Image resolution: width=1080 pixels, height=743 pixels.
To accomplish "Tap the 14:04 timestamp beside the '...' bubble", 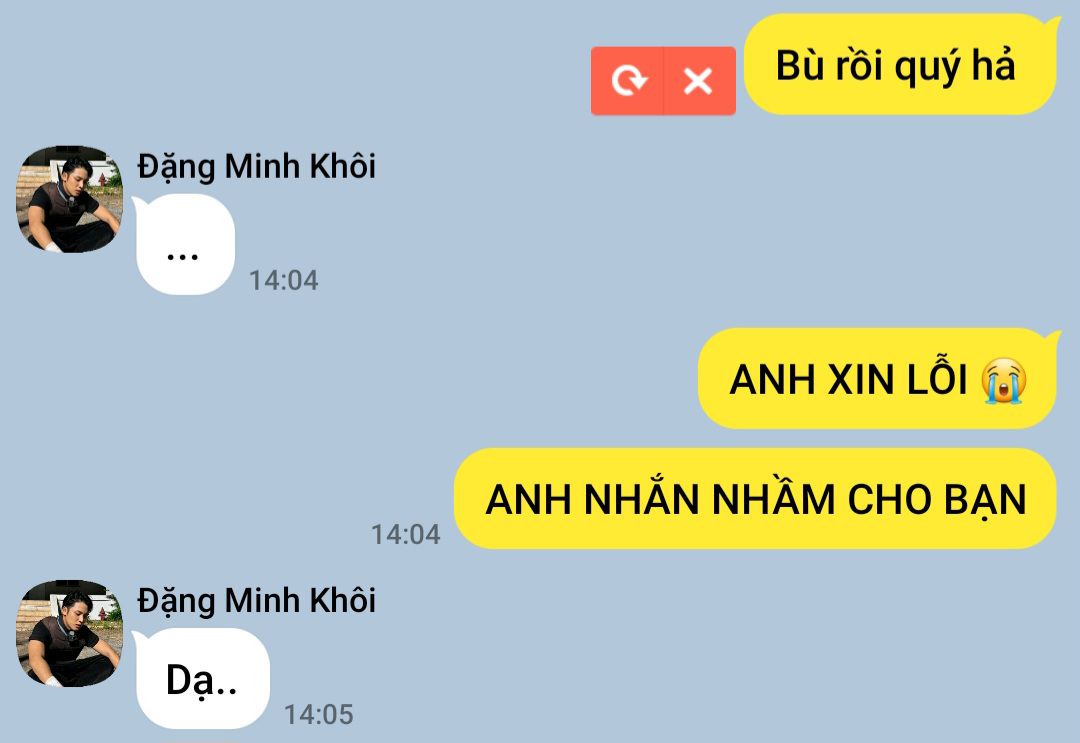I will [283, 280].
